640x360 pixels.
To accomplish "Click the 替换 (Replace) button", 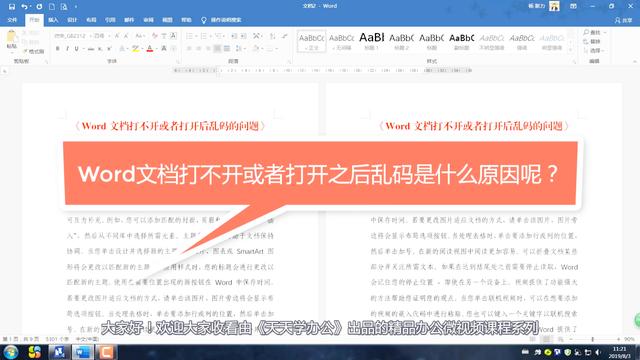I will pos(593,41).
